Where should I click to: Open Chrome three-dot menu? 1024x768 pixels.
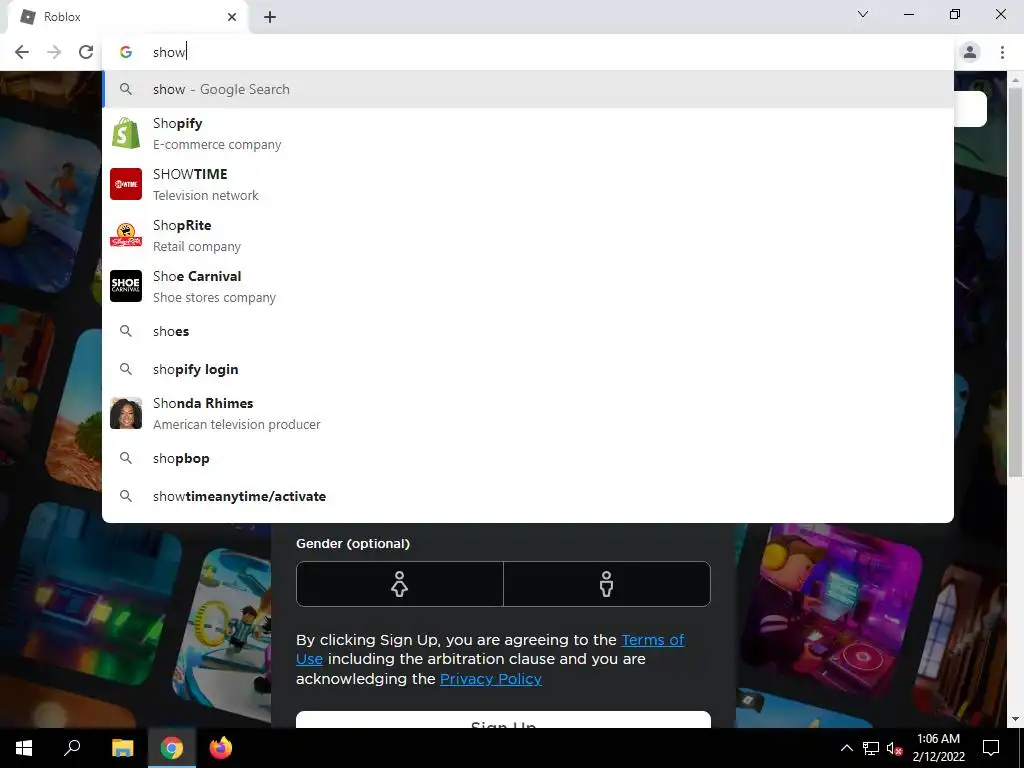point(1002,52)
